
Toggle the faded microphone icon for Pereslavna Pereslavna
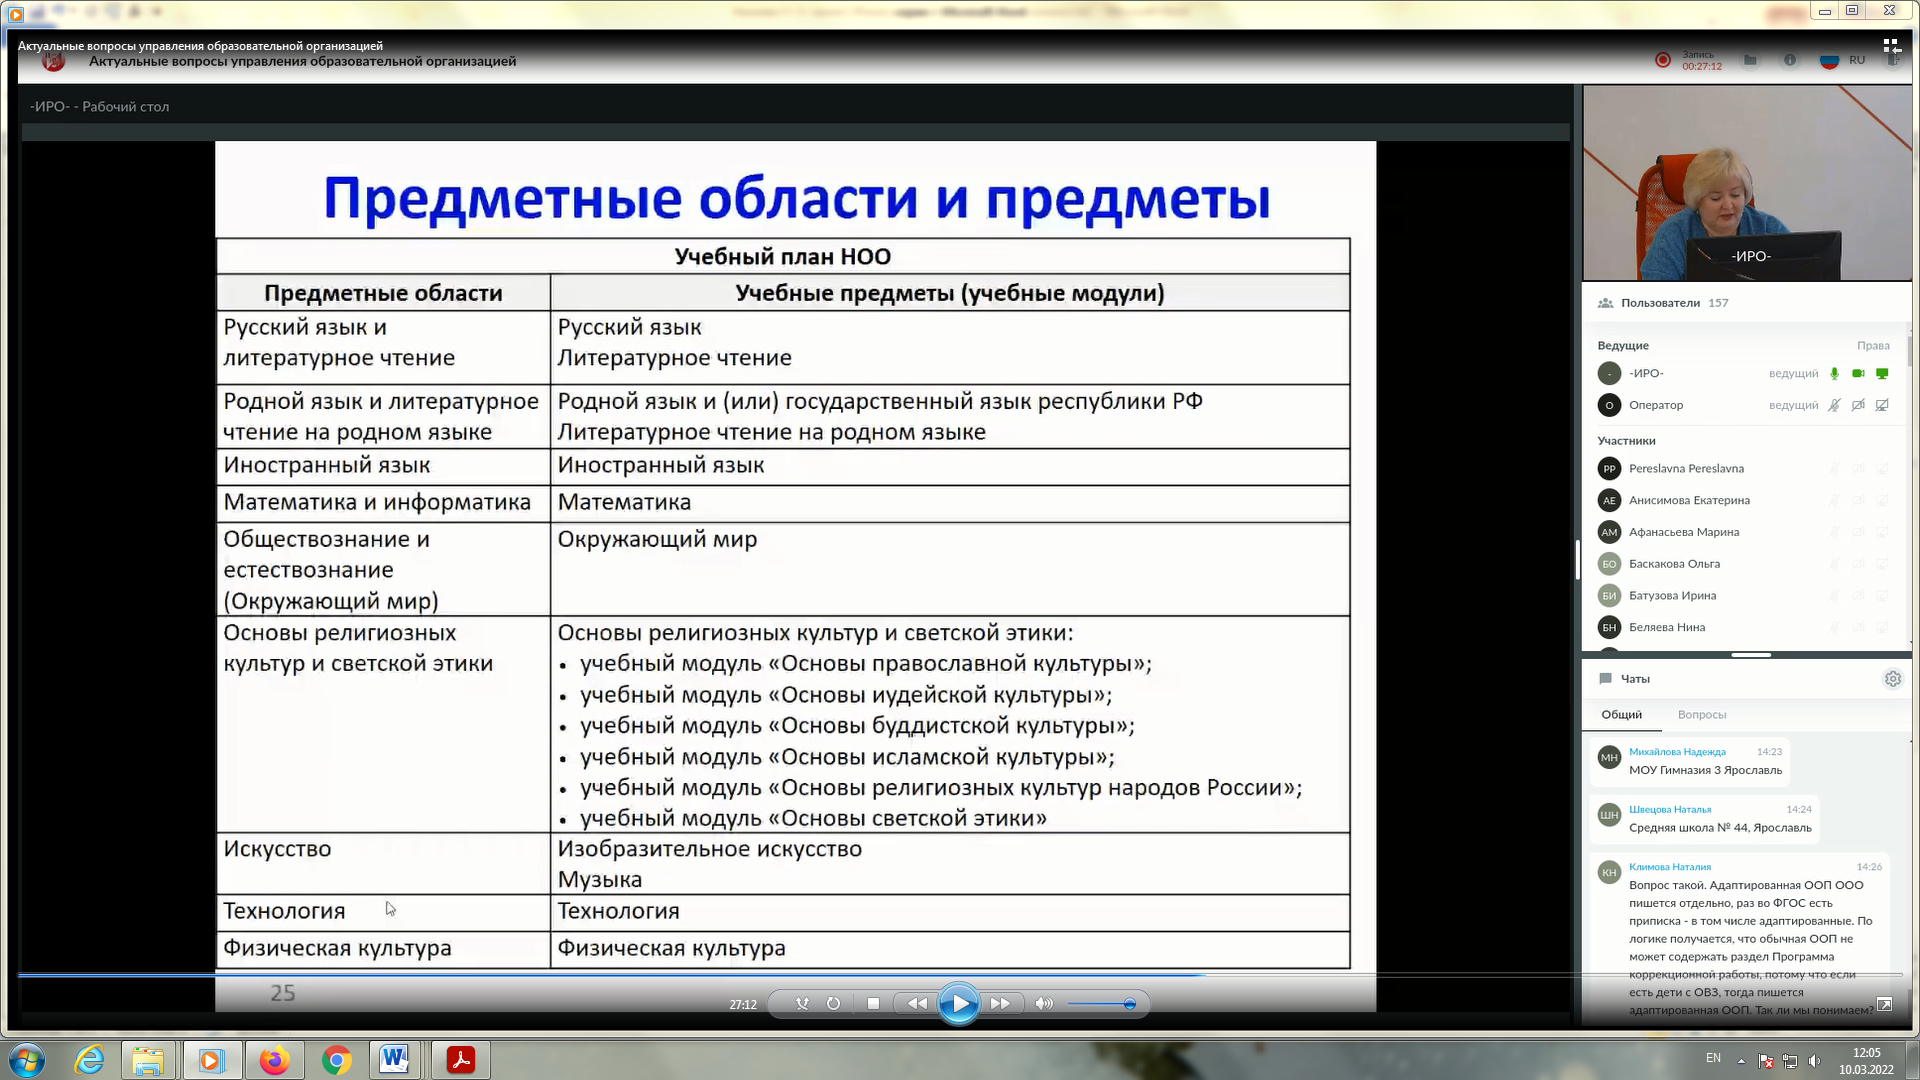1834,468
